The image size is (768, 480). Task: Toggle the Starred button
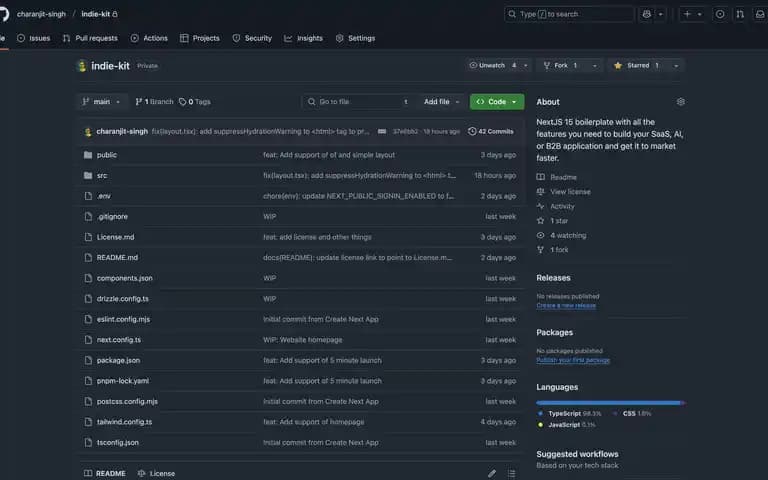pyautogui.click(x=637, y=65)
